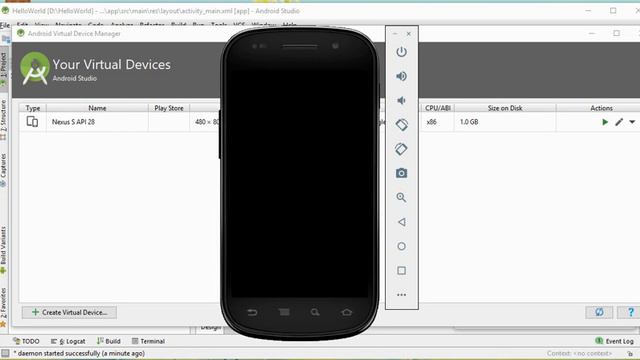Screen dimensions: 640x360
Task: Tap phone hardware search key
Action: 315,312
